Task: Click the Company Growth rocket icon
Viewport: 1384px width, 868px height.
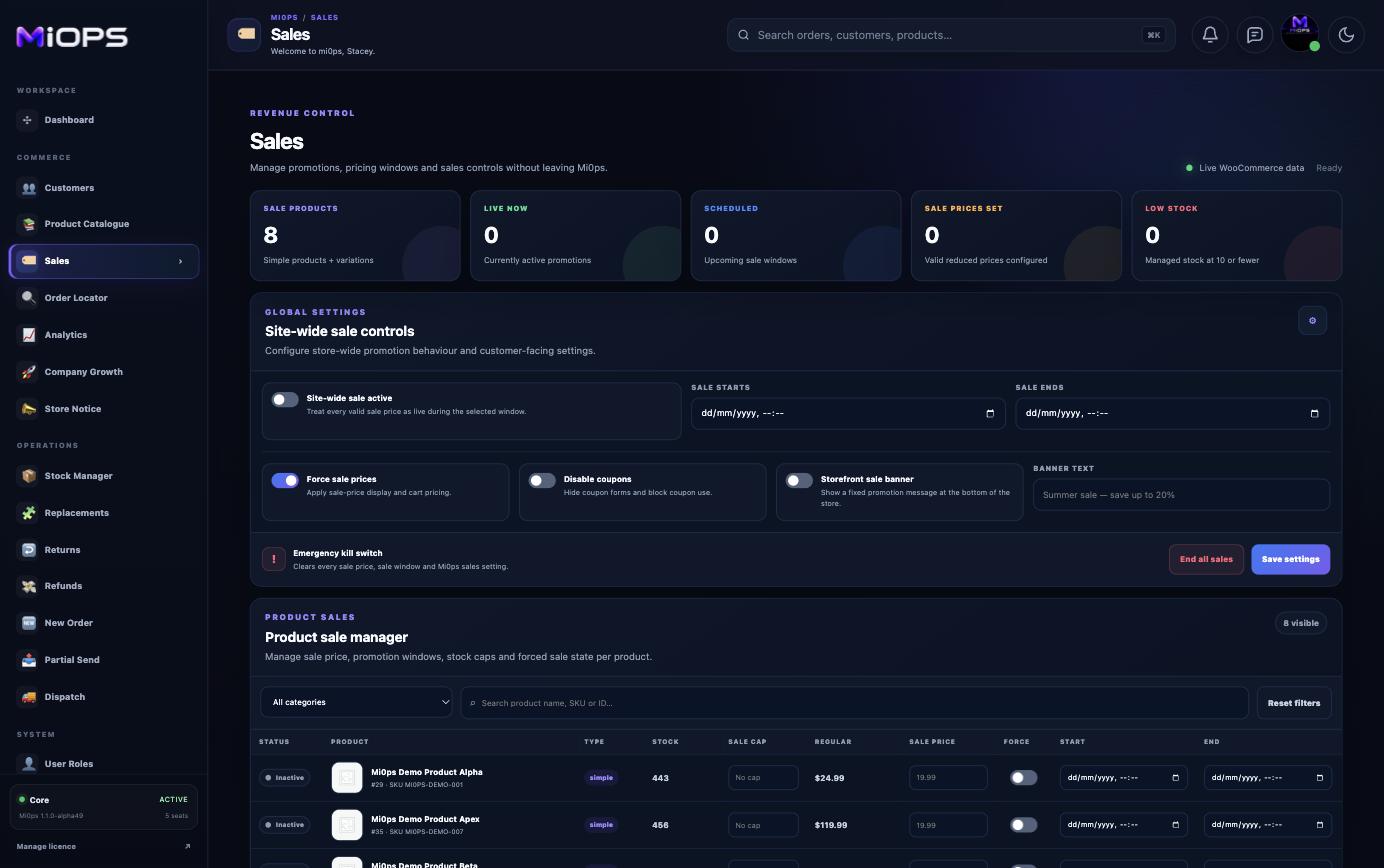Action: click(28, 372)
